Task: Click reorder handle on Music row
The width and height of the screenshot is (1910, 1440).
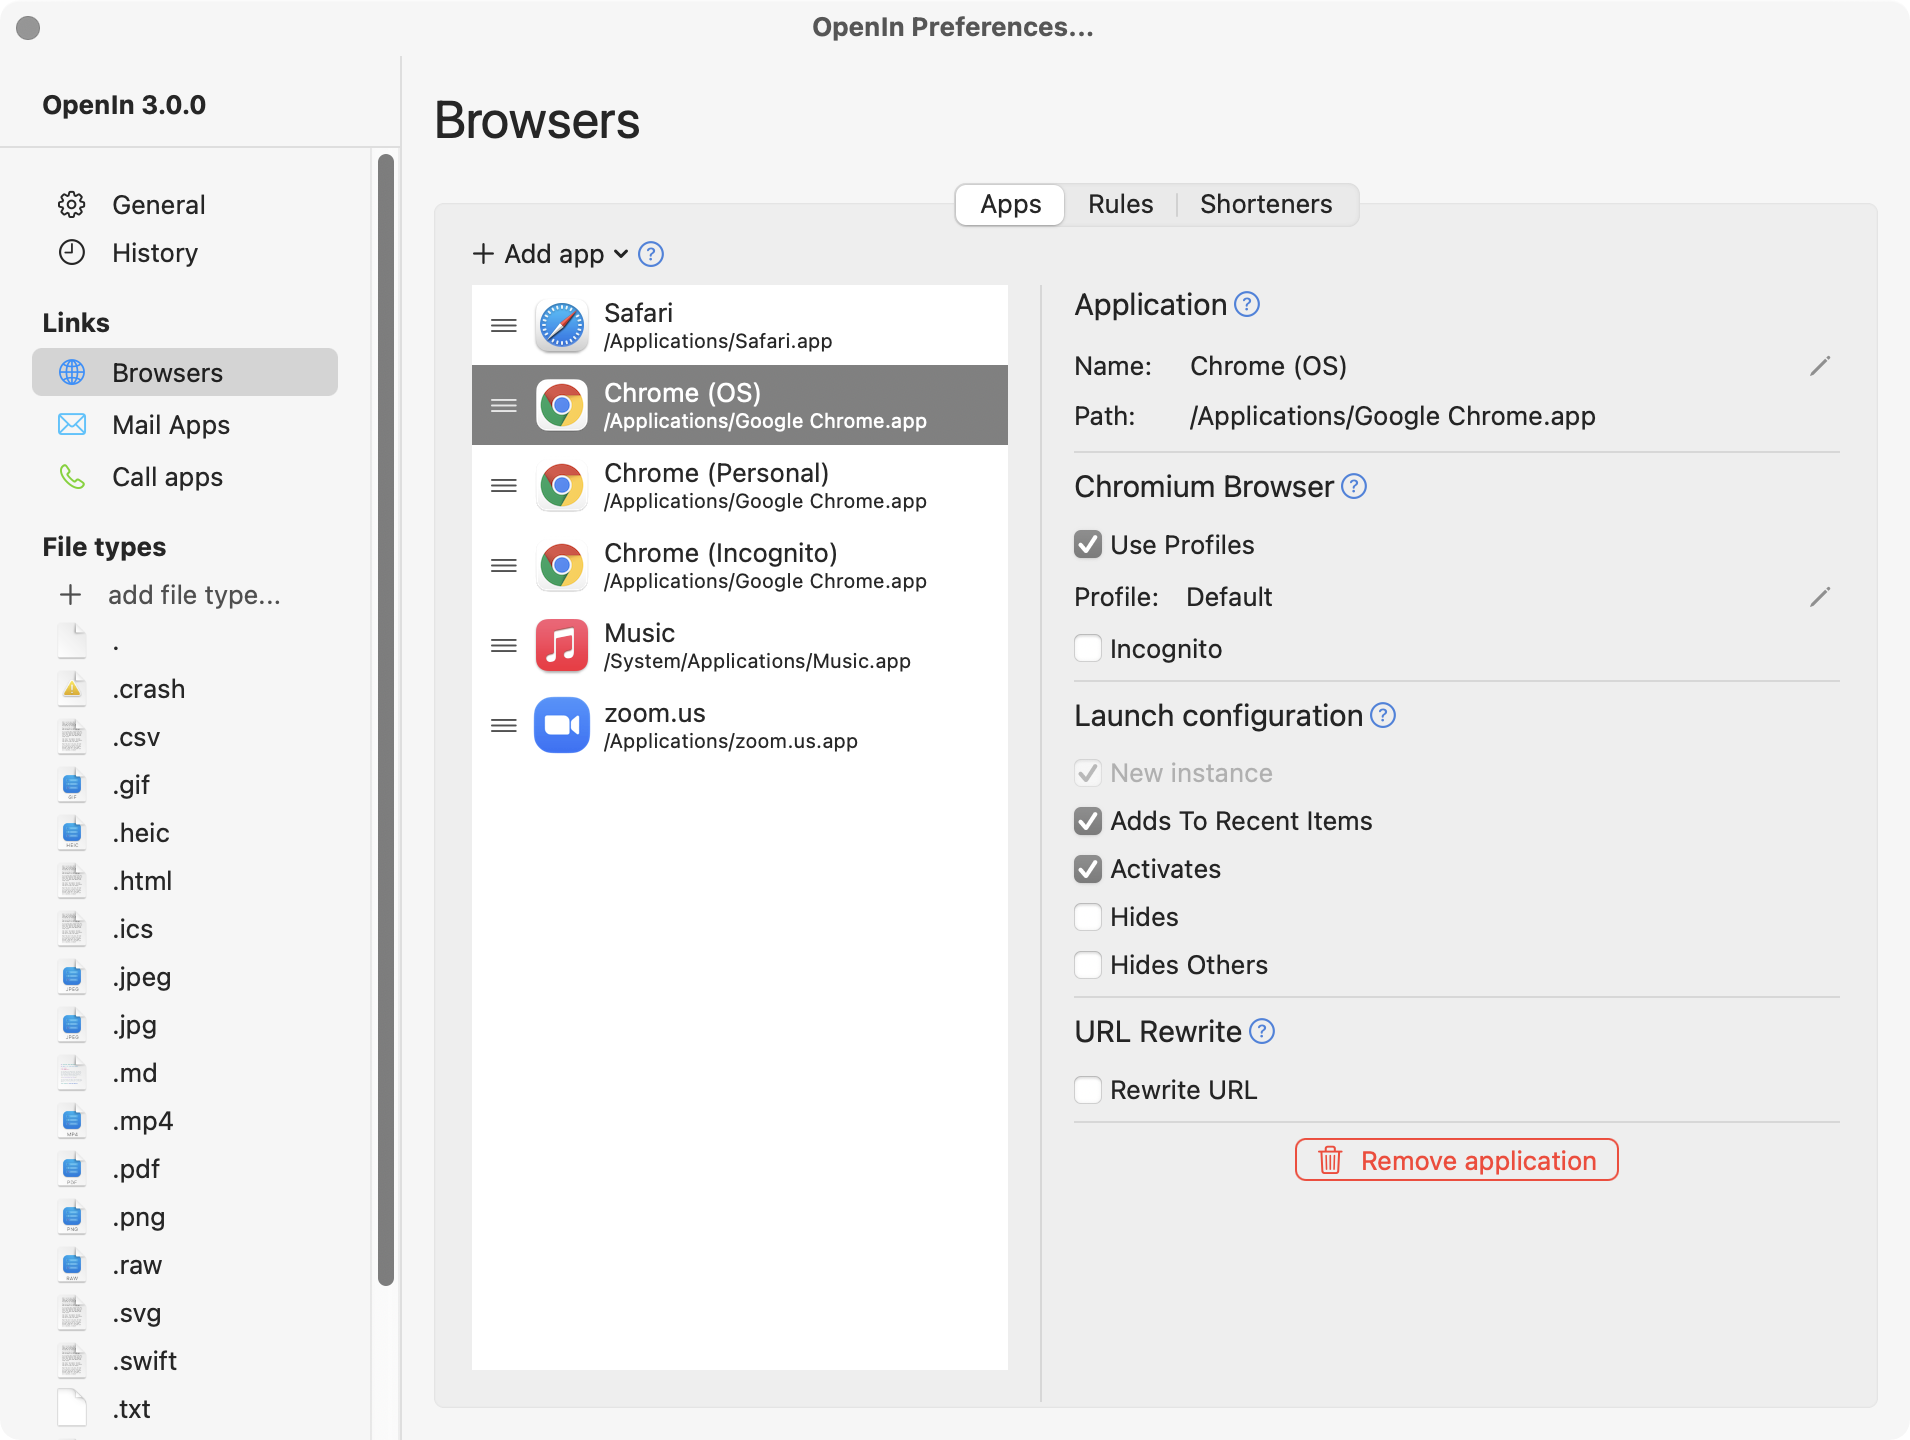Action: click(504, 645)
